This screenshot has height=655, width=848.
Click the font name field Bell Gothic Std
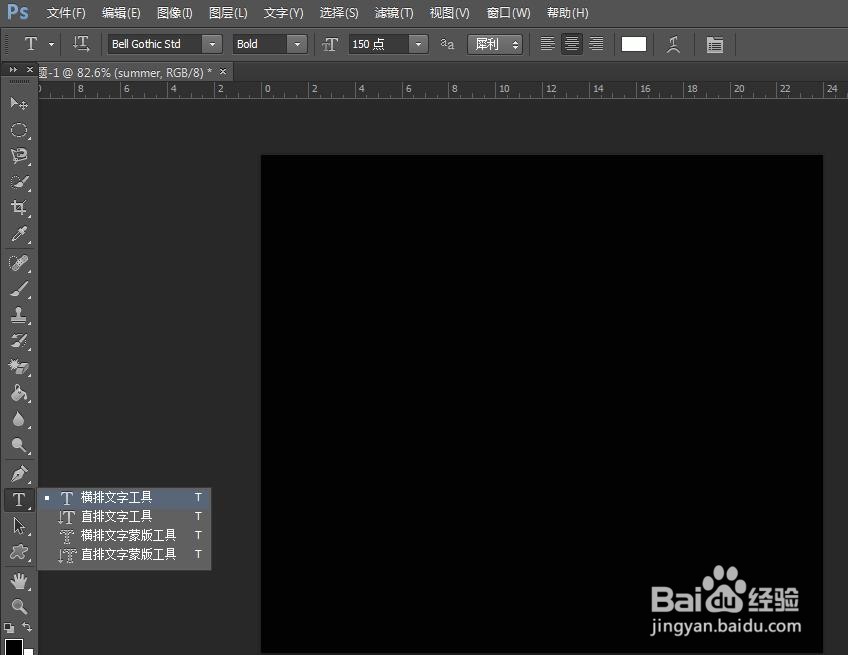[155, 44]
